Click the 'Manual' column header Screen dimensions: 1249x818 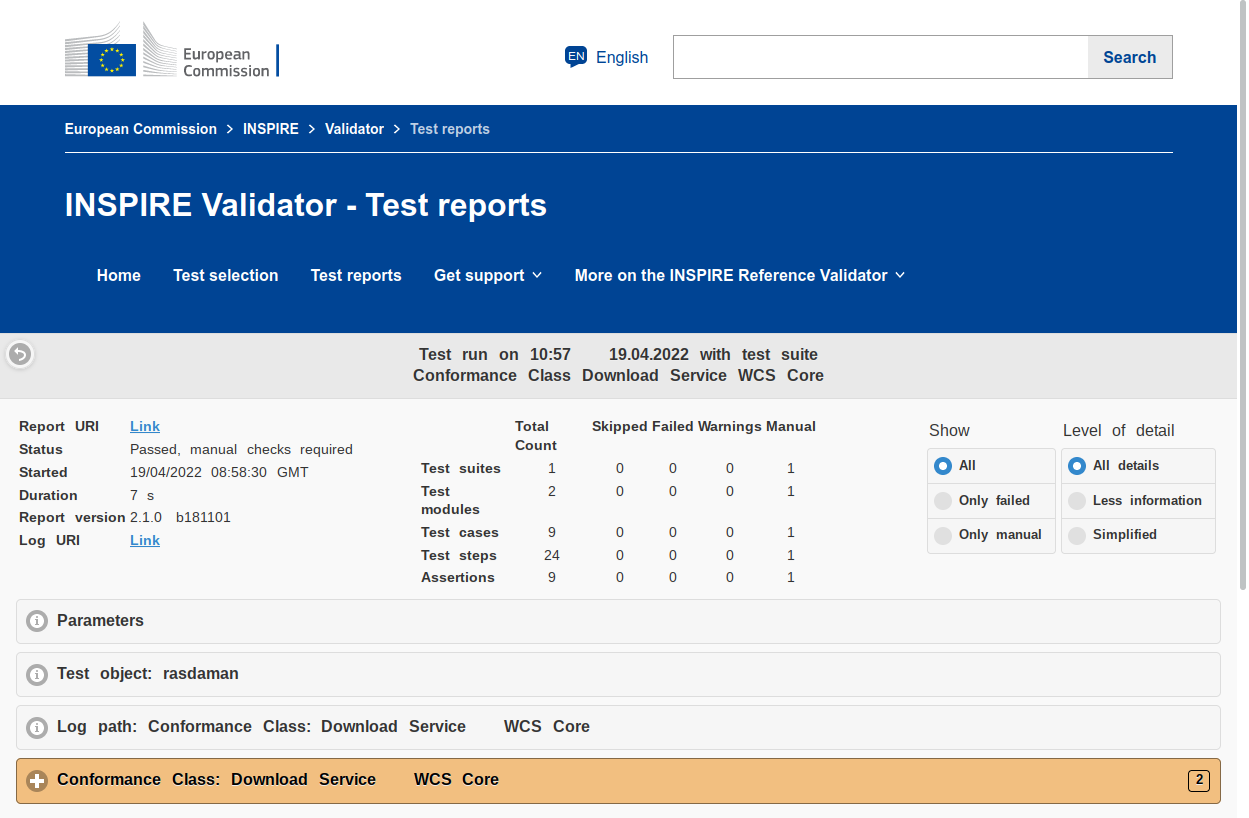(x=791, y=426)
